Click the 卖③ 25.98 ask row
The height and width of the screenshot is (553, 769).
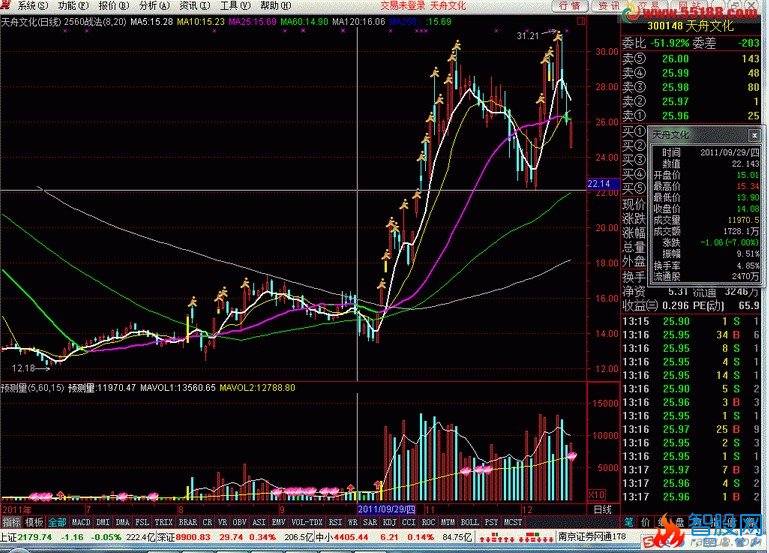(x=691, y=87)
